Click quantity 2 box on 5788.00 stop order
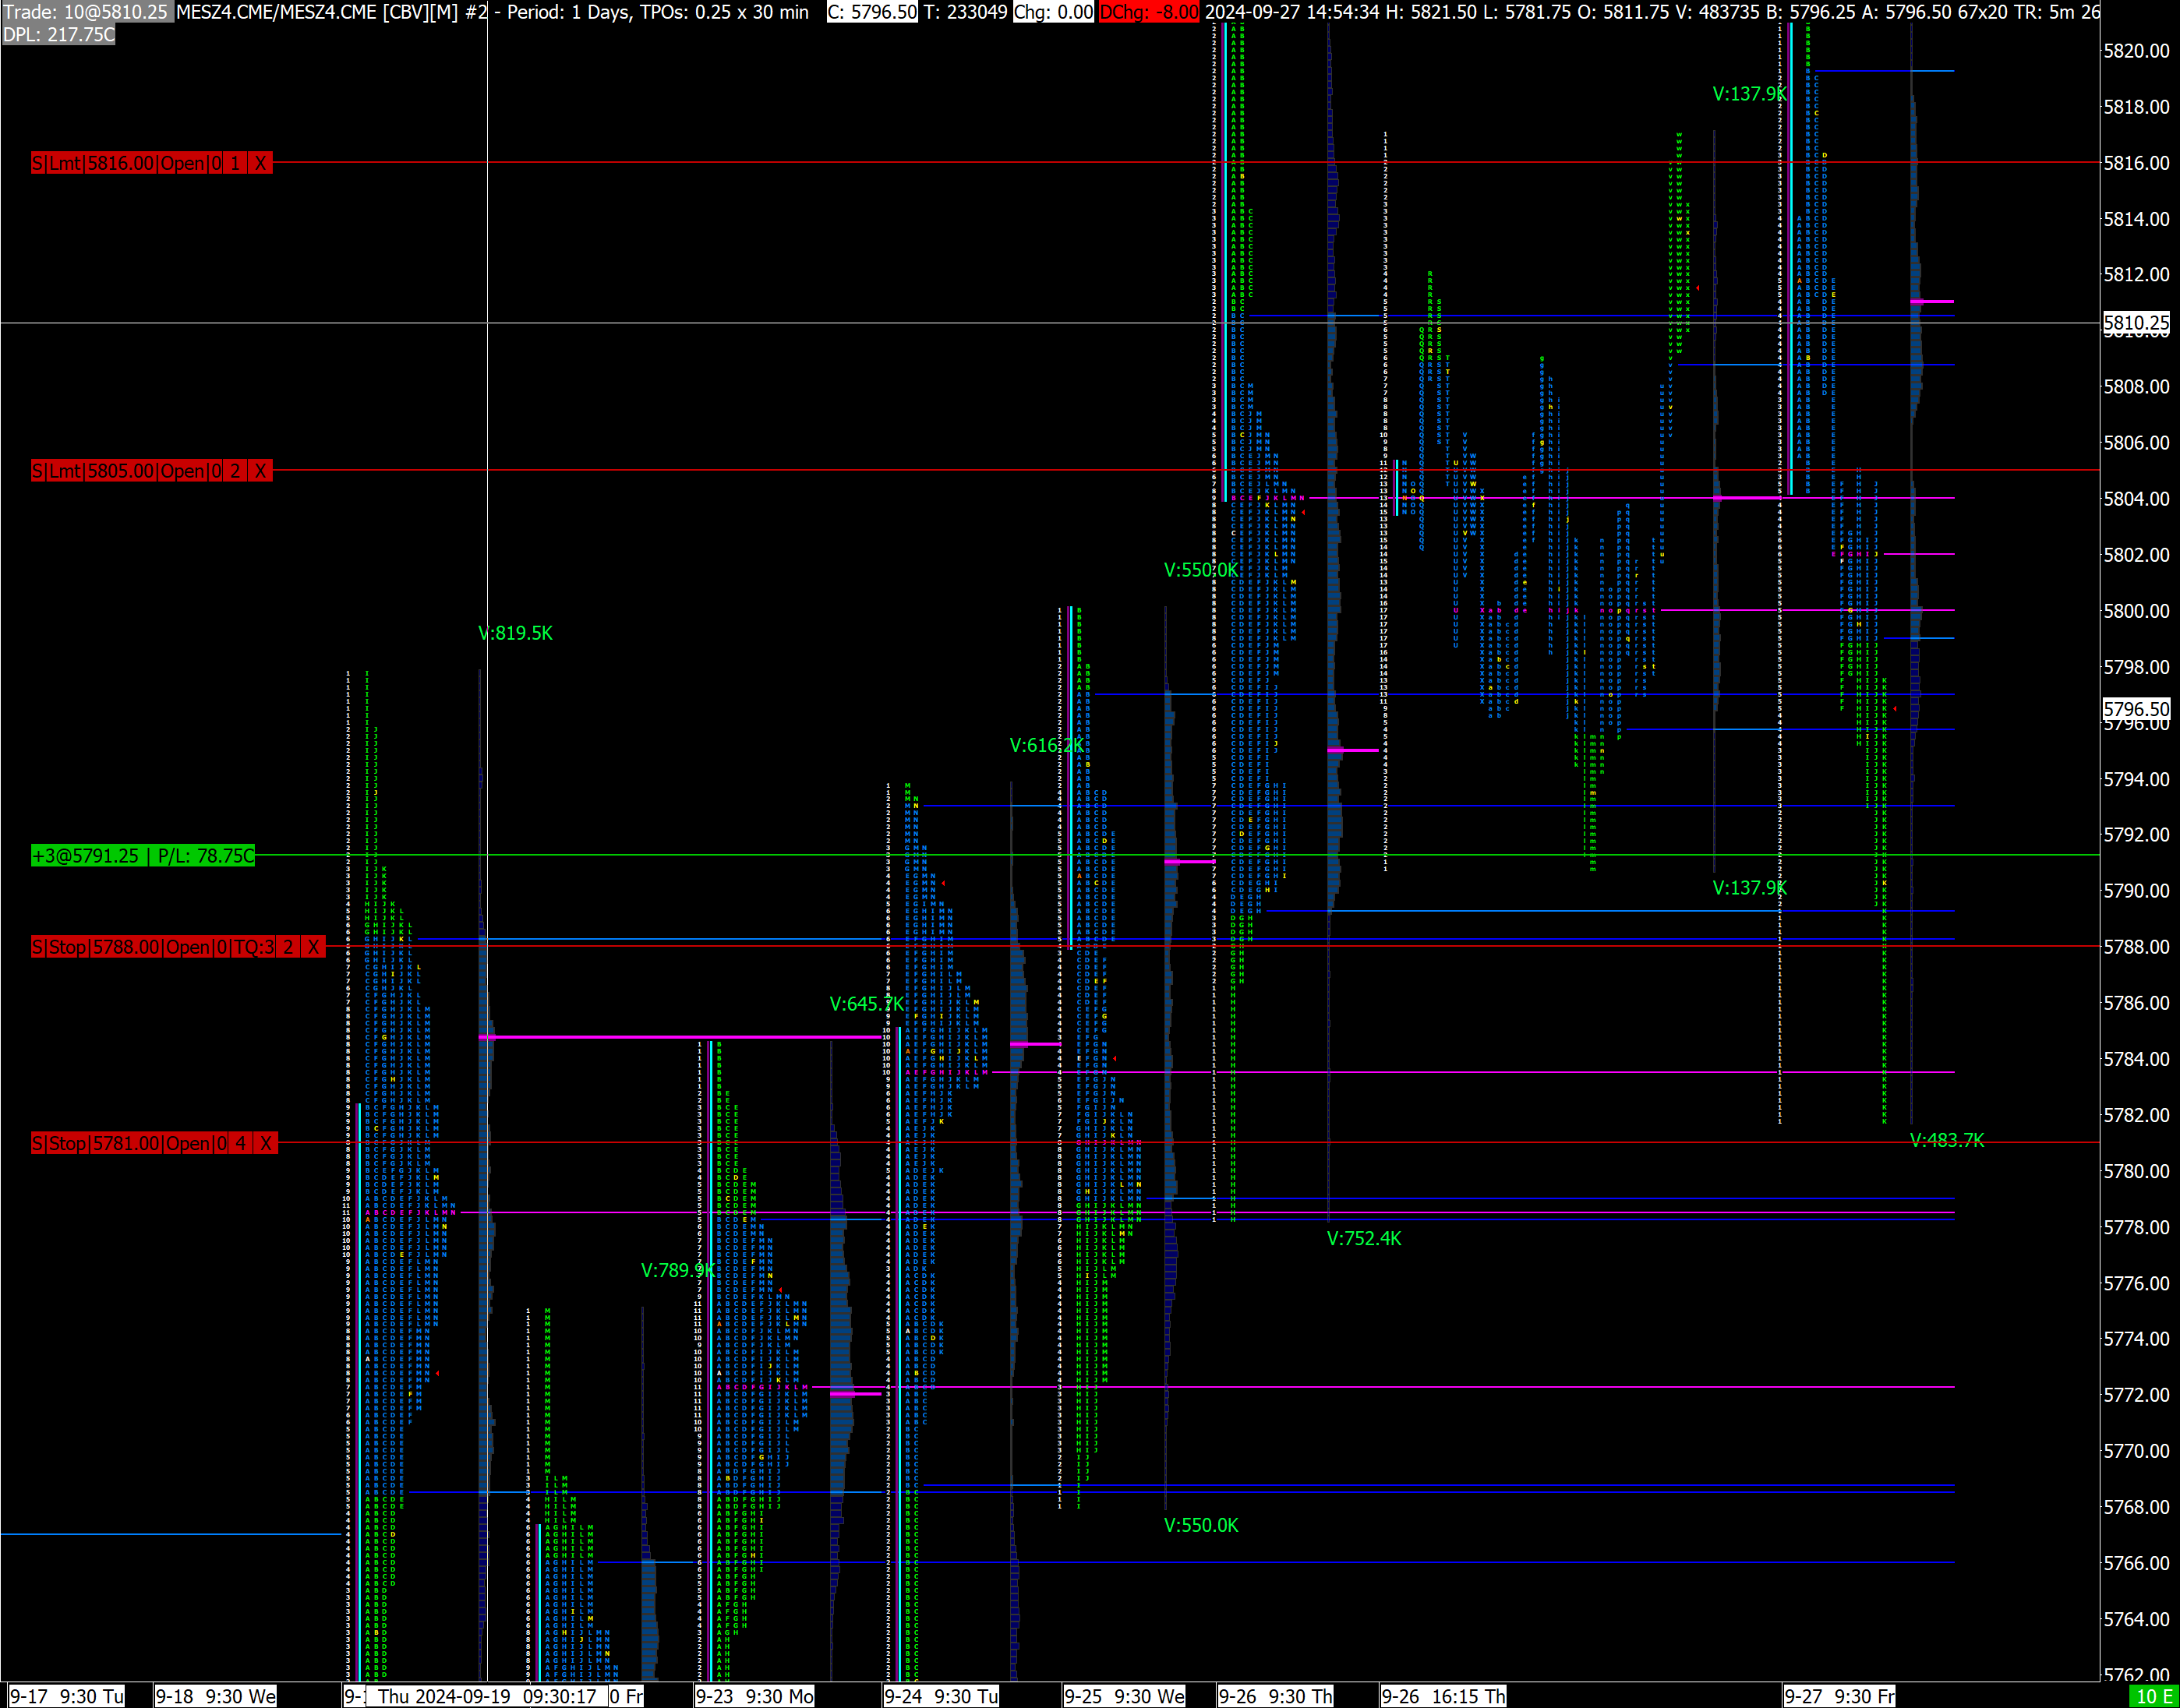Screen dimensions: 2180x1708 [288, 947]
